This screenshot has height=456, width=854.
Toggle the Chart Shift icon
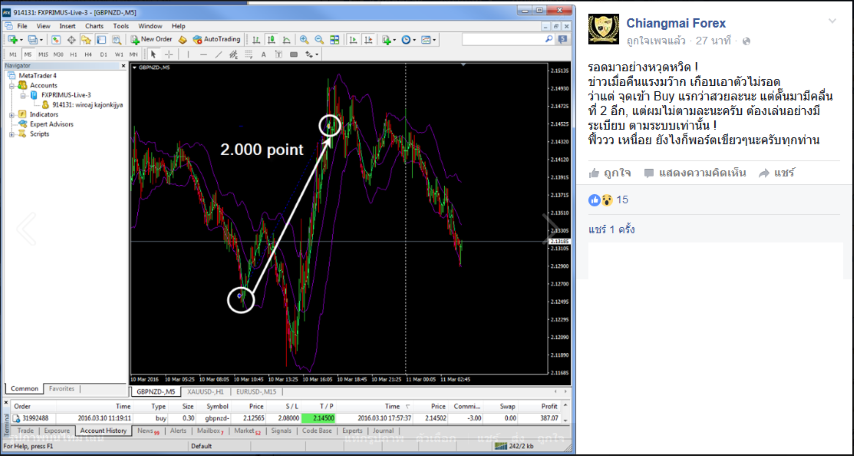pyautogui.click(x=369, y=39)
